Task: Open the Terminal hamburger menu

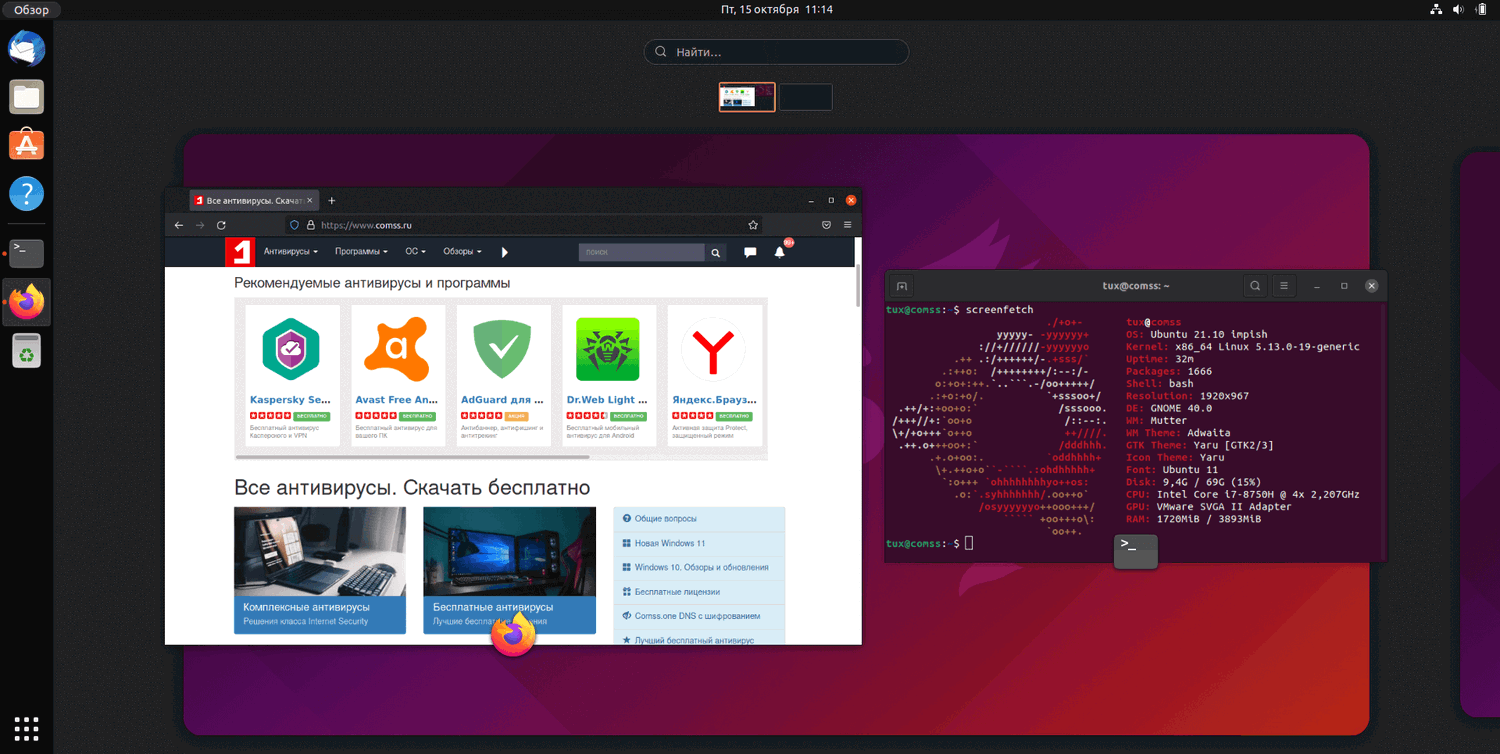Action: click(1284, 286)
